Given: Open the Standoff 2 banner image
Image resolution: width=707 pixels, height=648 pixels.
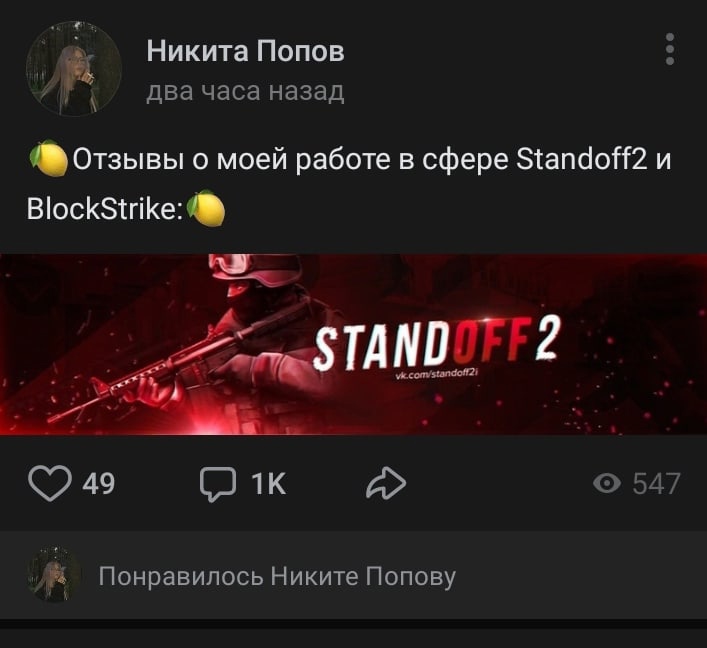Looking at the screenshot, I should (x=354, y=345).
